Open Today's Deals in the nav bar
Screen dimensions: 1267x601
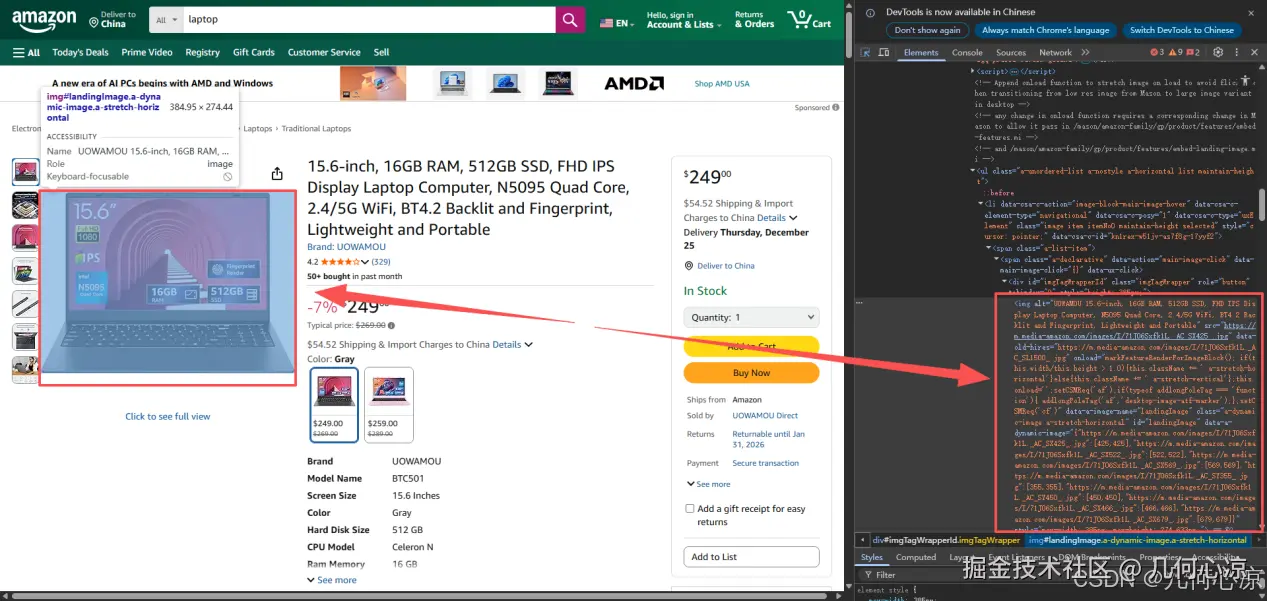point(80,52)
